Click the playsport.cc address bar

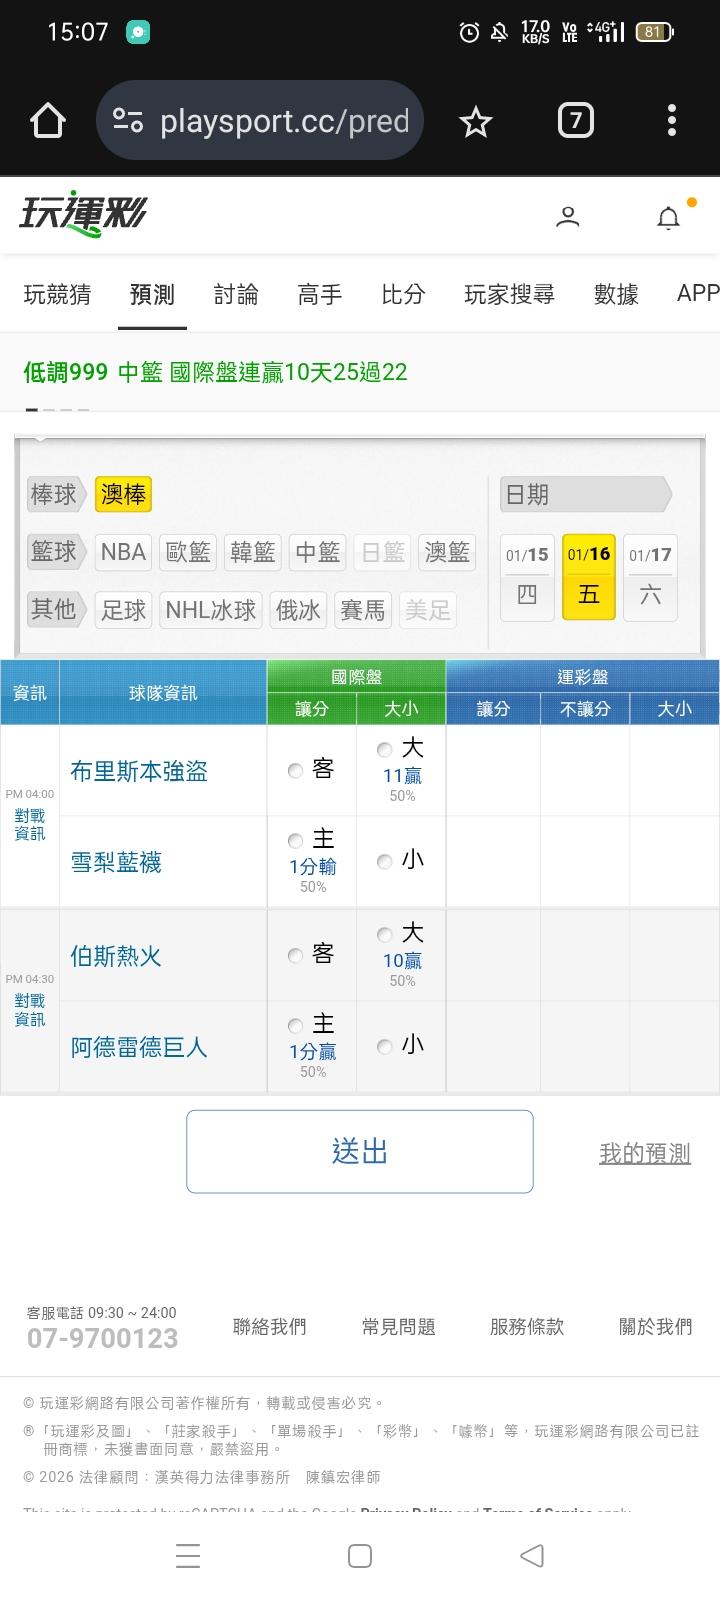coord(260,121)
